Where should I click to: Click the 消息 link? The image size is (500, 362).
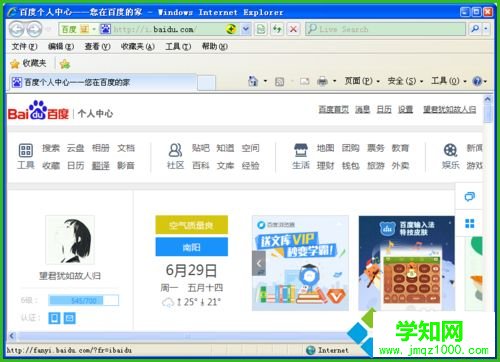tap(362, 109)
